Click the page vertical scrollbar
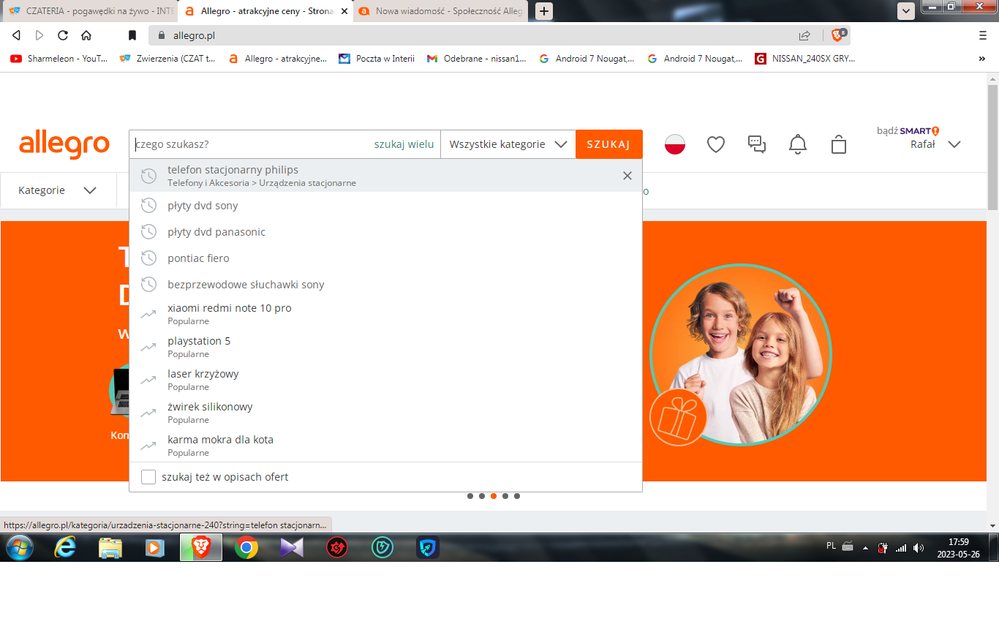 click(993, 147)
